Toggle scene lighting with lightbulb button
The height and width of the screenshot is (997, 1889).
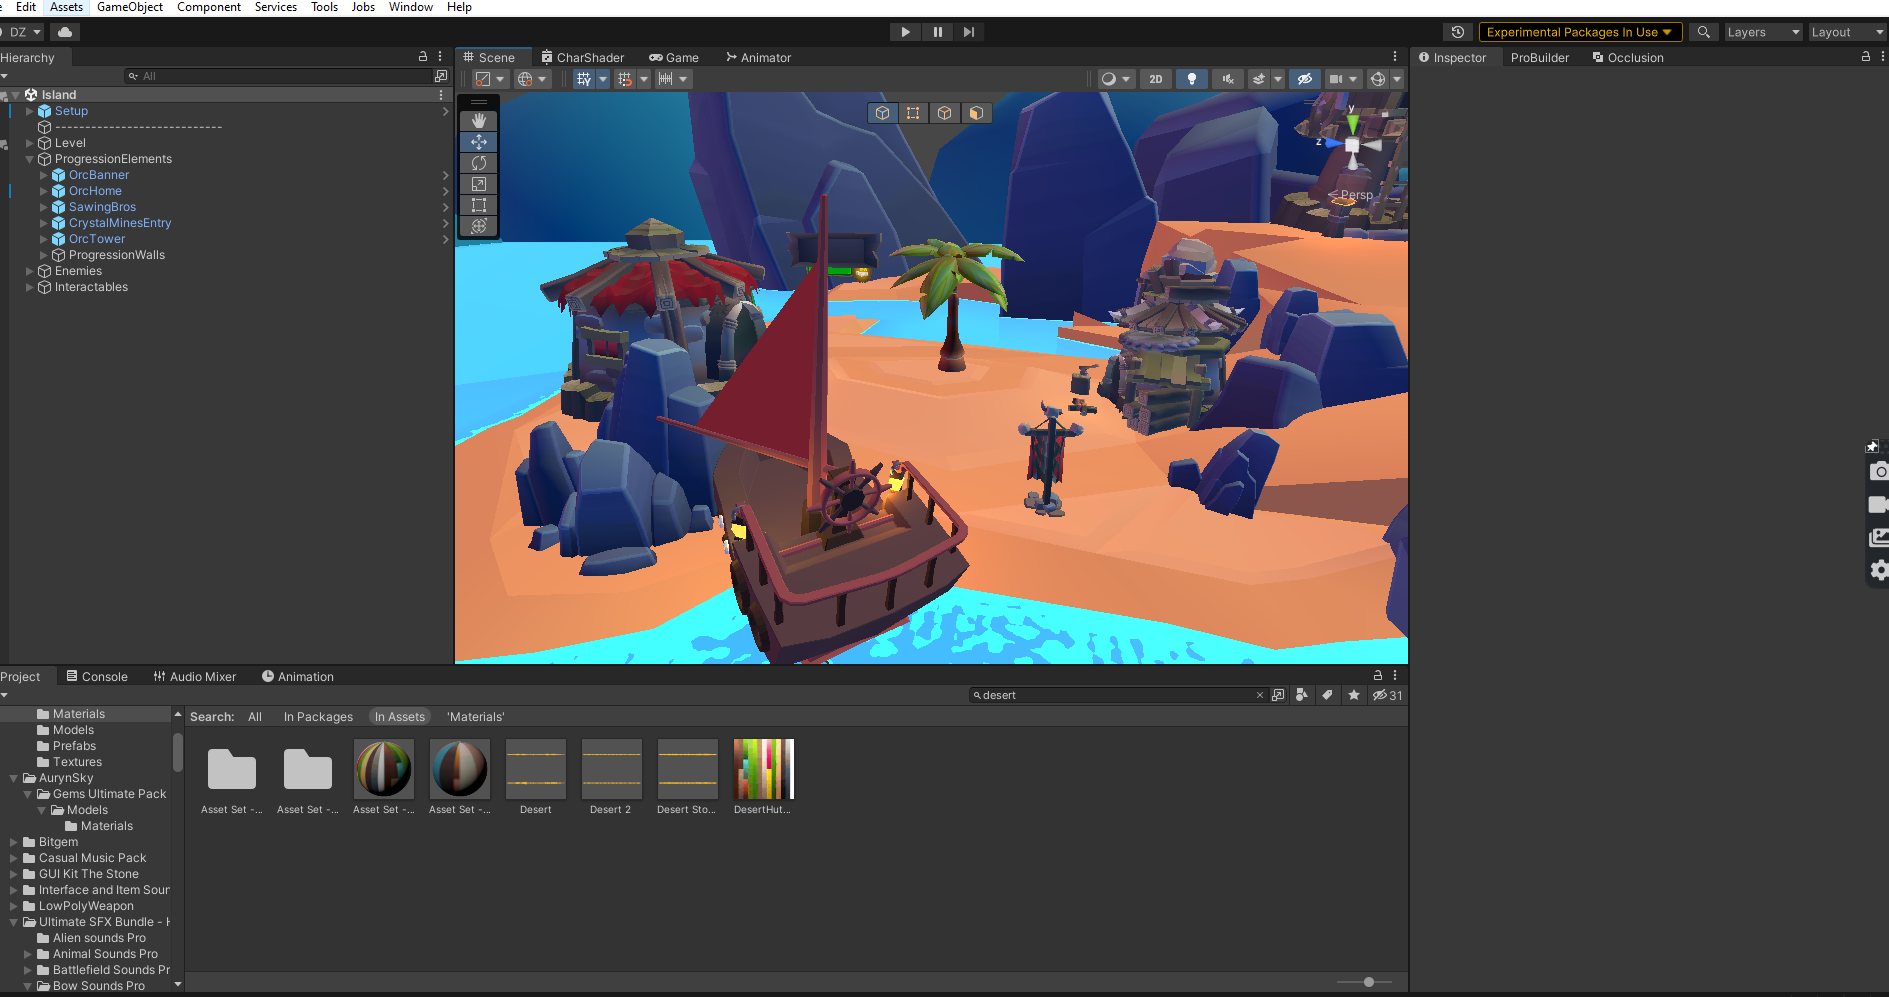[x=1191, y=79]
